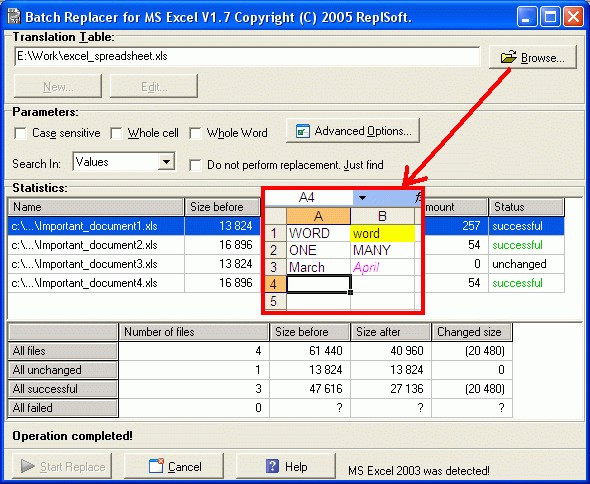Click the disabled New... button
Viewport: 590px width, 484px height.
pos(58,86)
